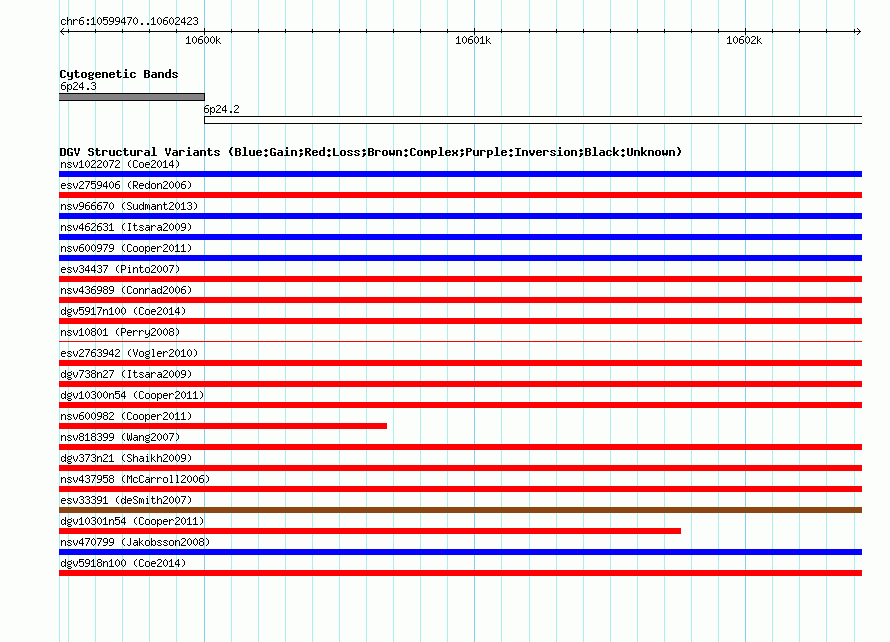Click the blue nsv462631 variant bar

[460, 237]
